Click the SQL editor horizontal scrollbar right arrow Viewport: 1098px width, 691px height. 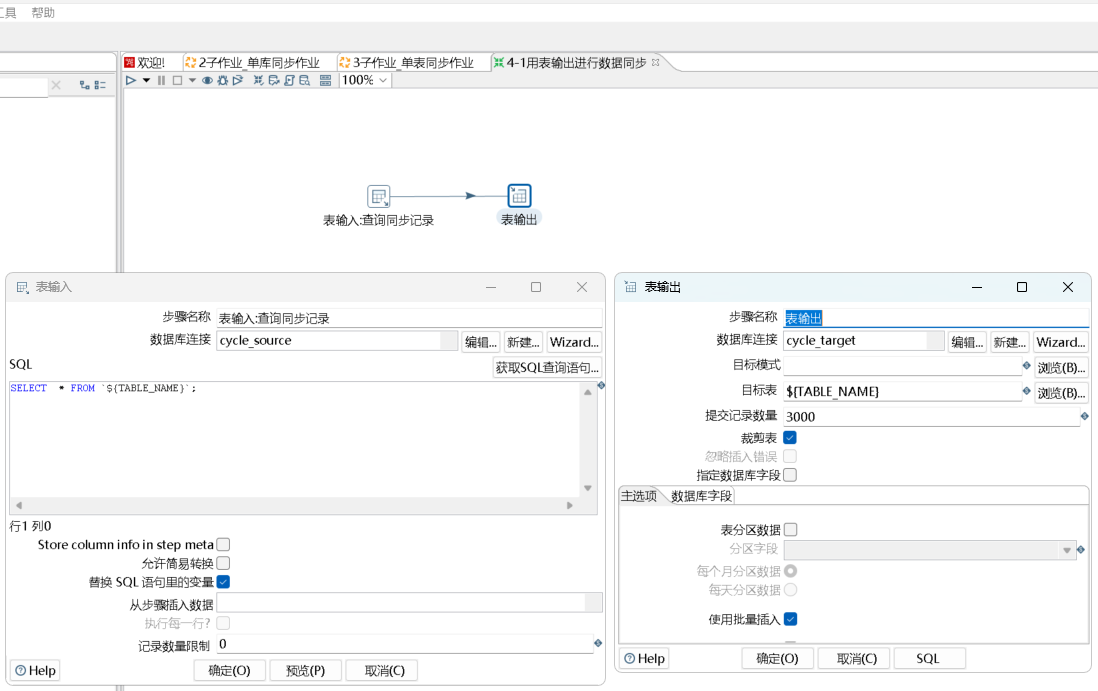click(x=569, y=505)
